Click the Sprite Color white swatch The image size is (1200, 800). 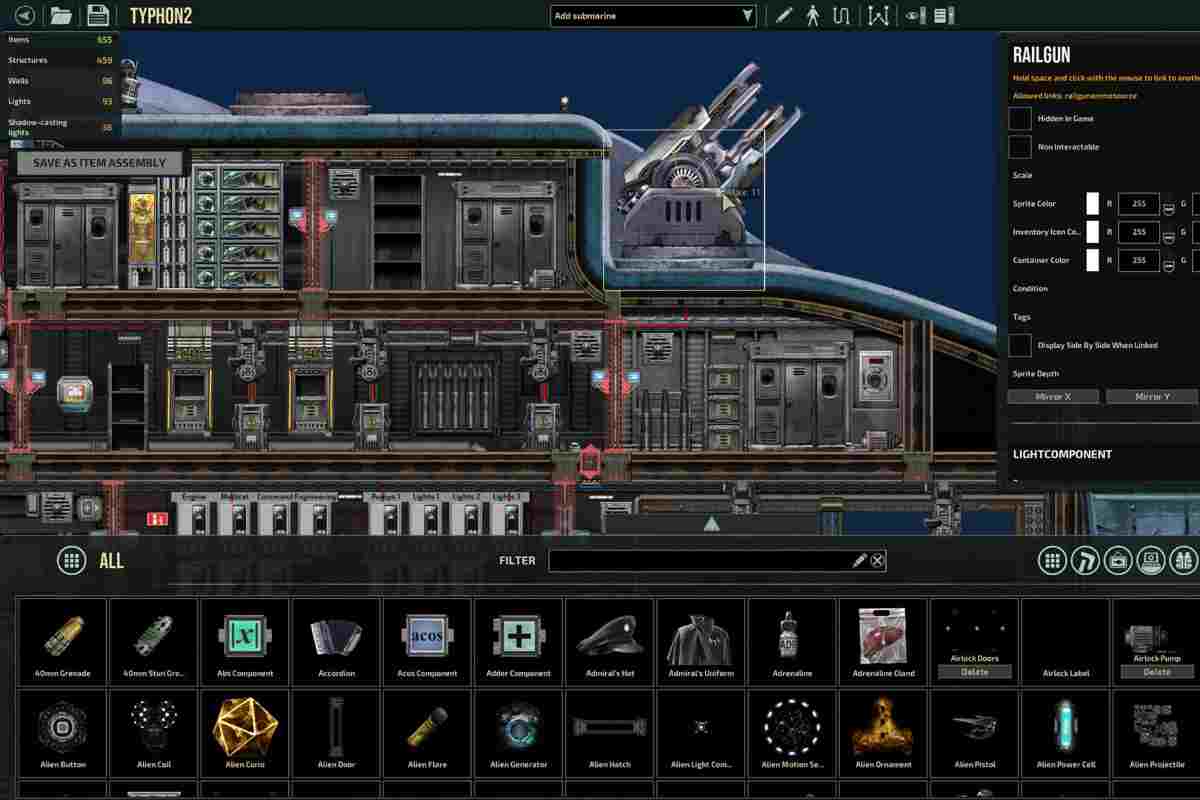[1092, 204]
